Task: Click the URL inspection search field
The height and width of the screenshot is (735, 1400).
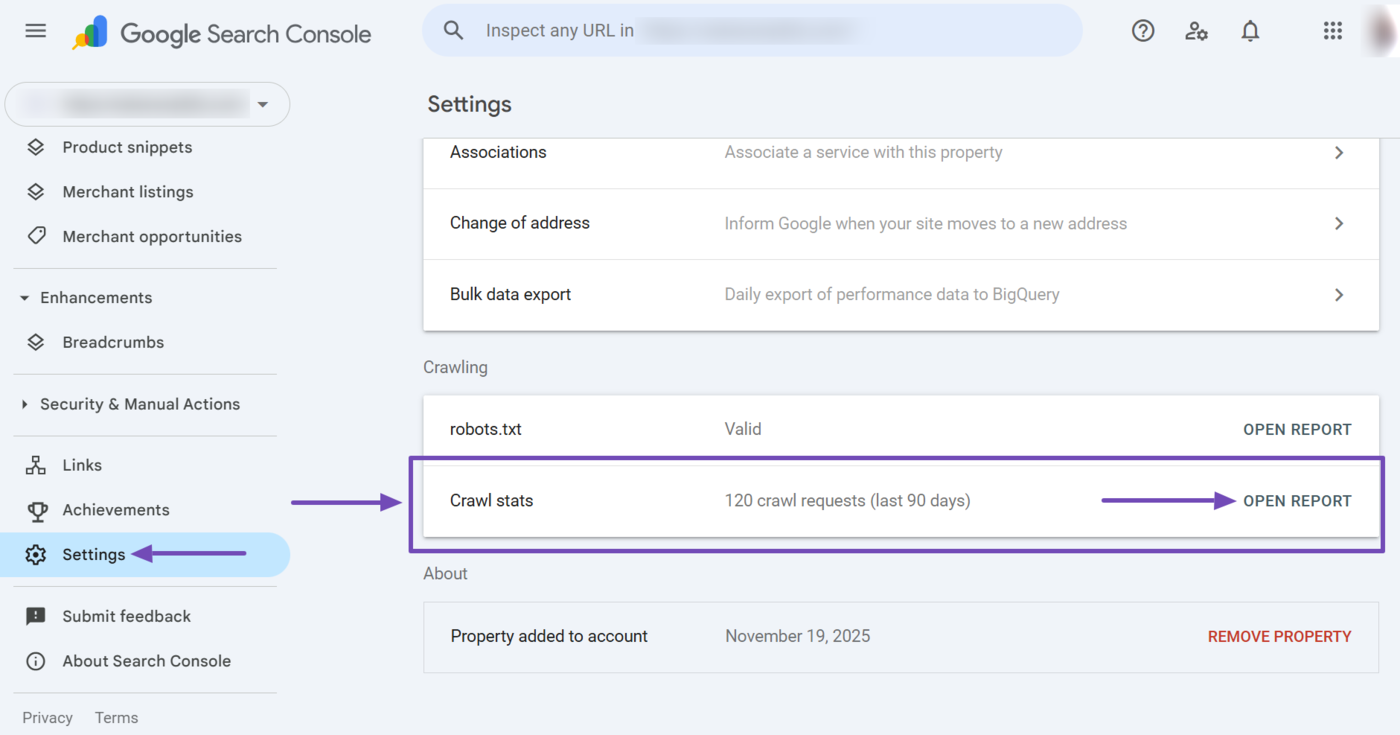Action: [x=752, y=30]
